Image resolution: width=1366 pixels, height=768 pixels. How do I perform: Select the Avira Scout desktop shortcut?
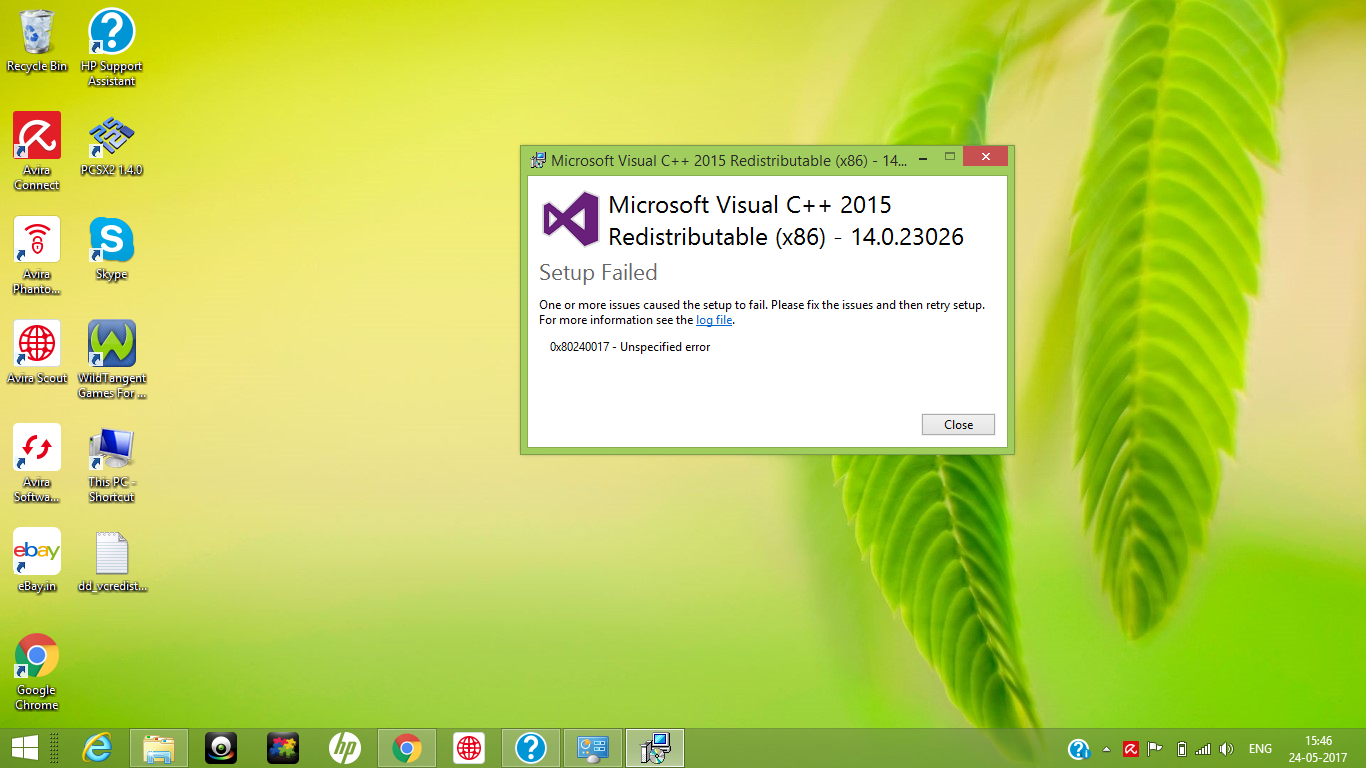[x=37, y=352]
